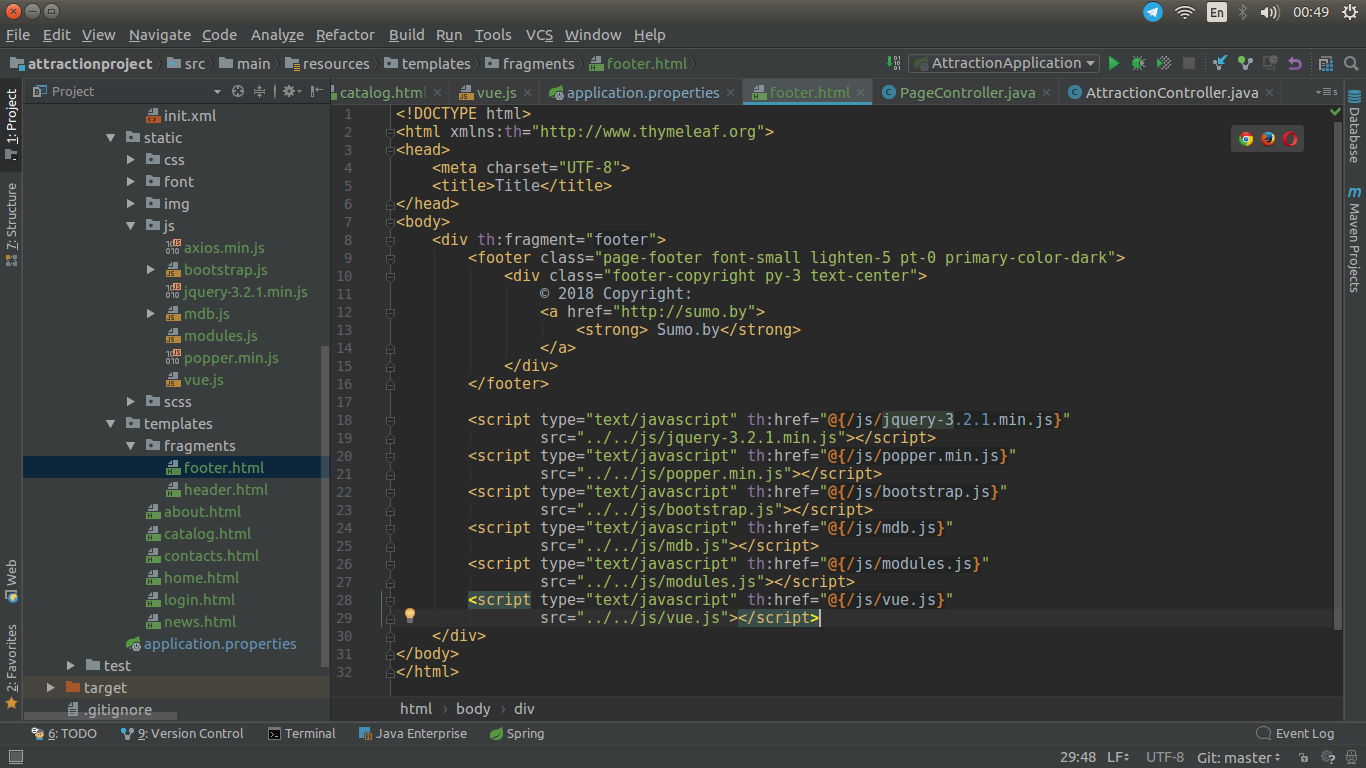Collapse the fragments folder
1366x768 pixels.
pyautogui.click(x=131, y=446)
